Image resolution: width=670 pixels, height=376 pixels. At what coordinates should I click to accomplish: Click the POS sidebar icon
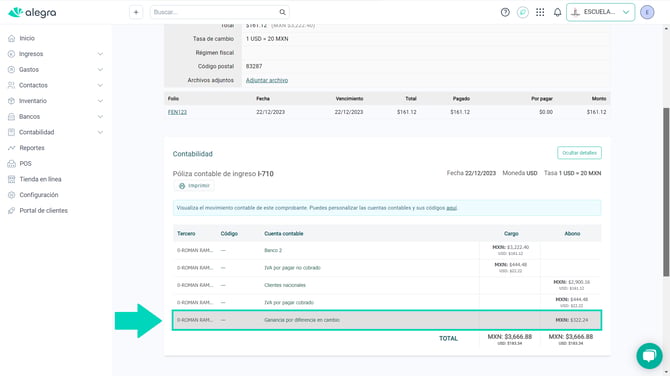tap(12, 164)
